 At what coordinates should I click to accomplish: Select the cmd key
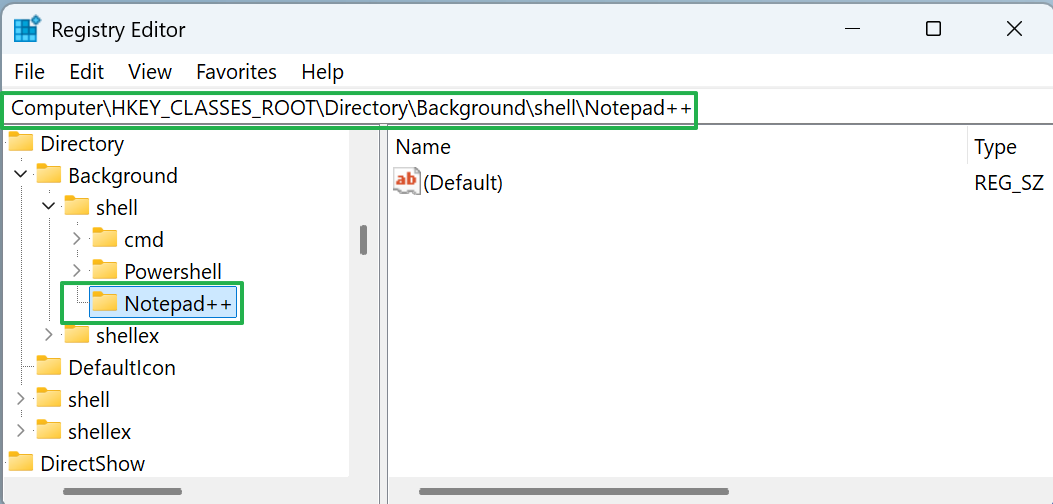click(x=144, y=240)
